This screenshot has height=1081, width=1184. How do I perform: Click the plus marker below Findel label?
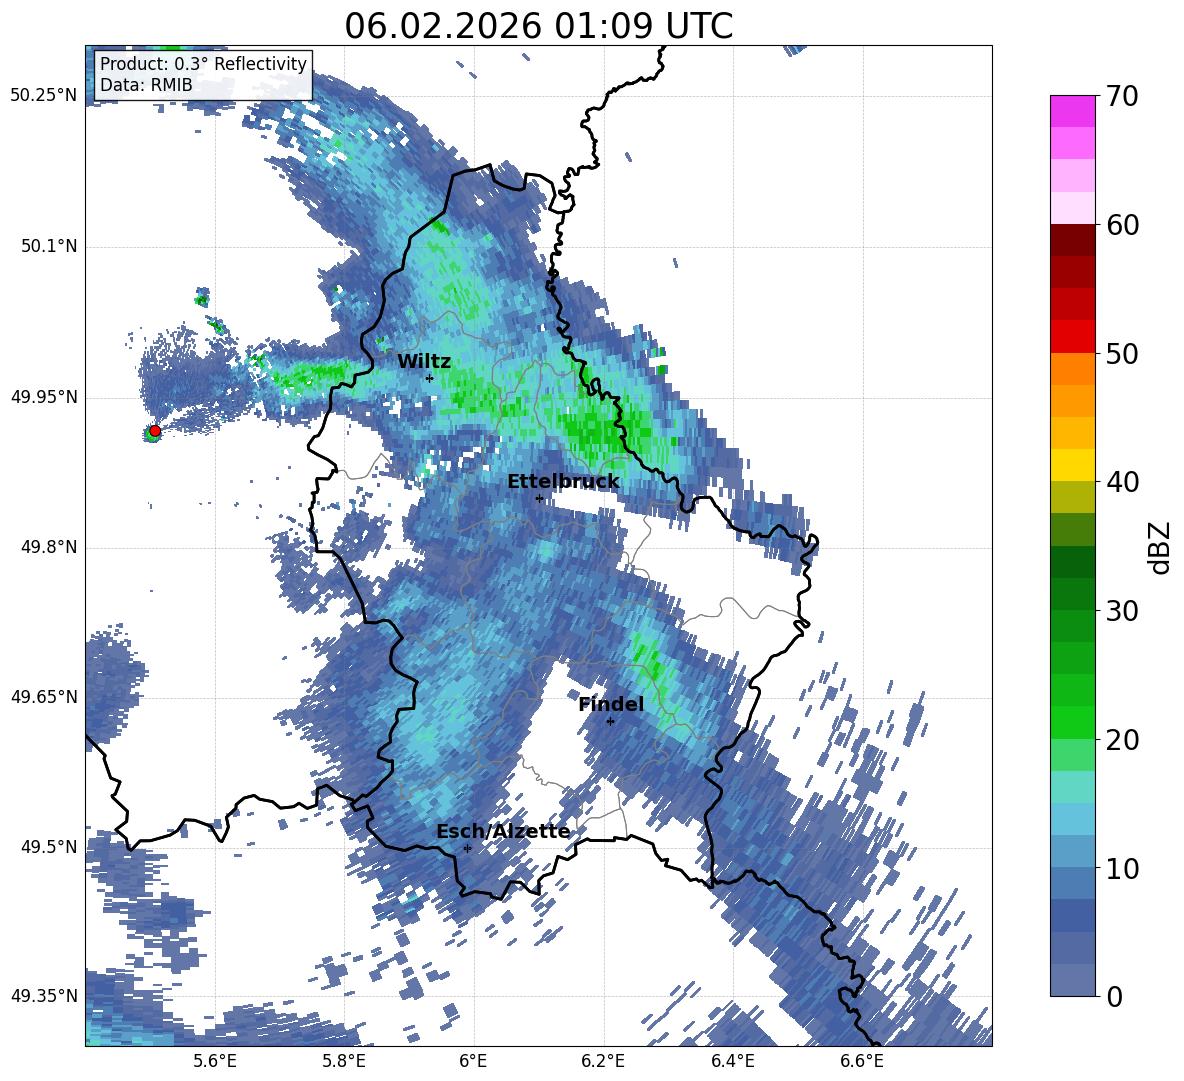[x=610, y=721]
